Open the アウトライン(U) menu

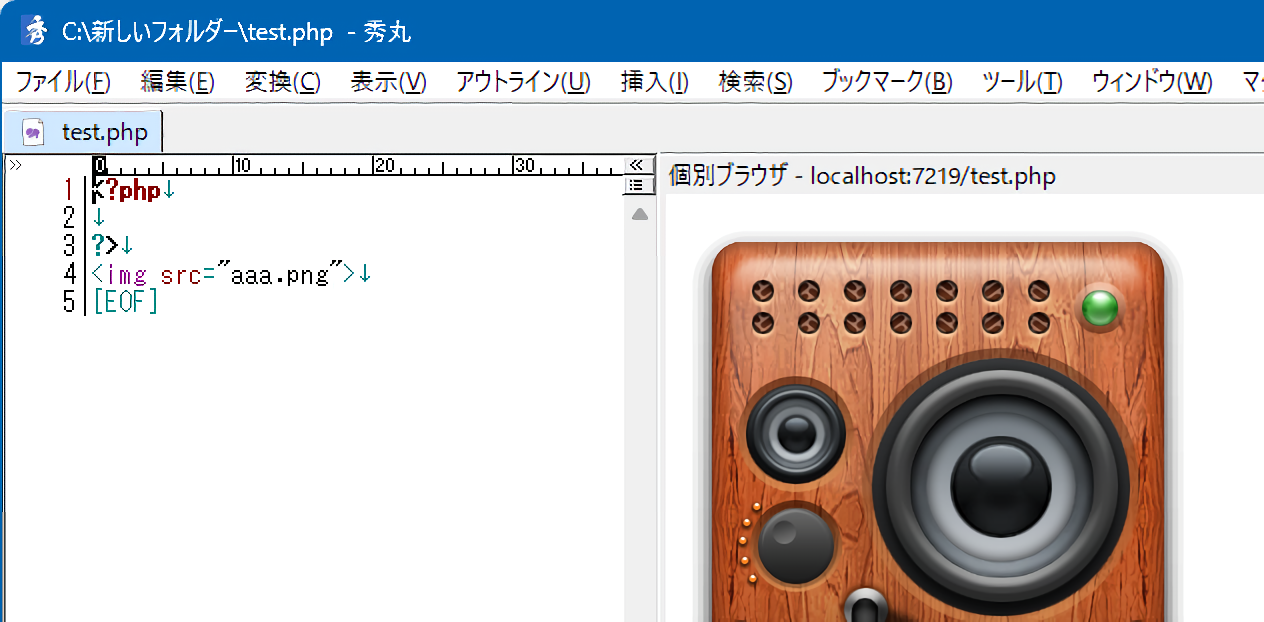click(523, 82)
